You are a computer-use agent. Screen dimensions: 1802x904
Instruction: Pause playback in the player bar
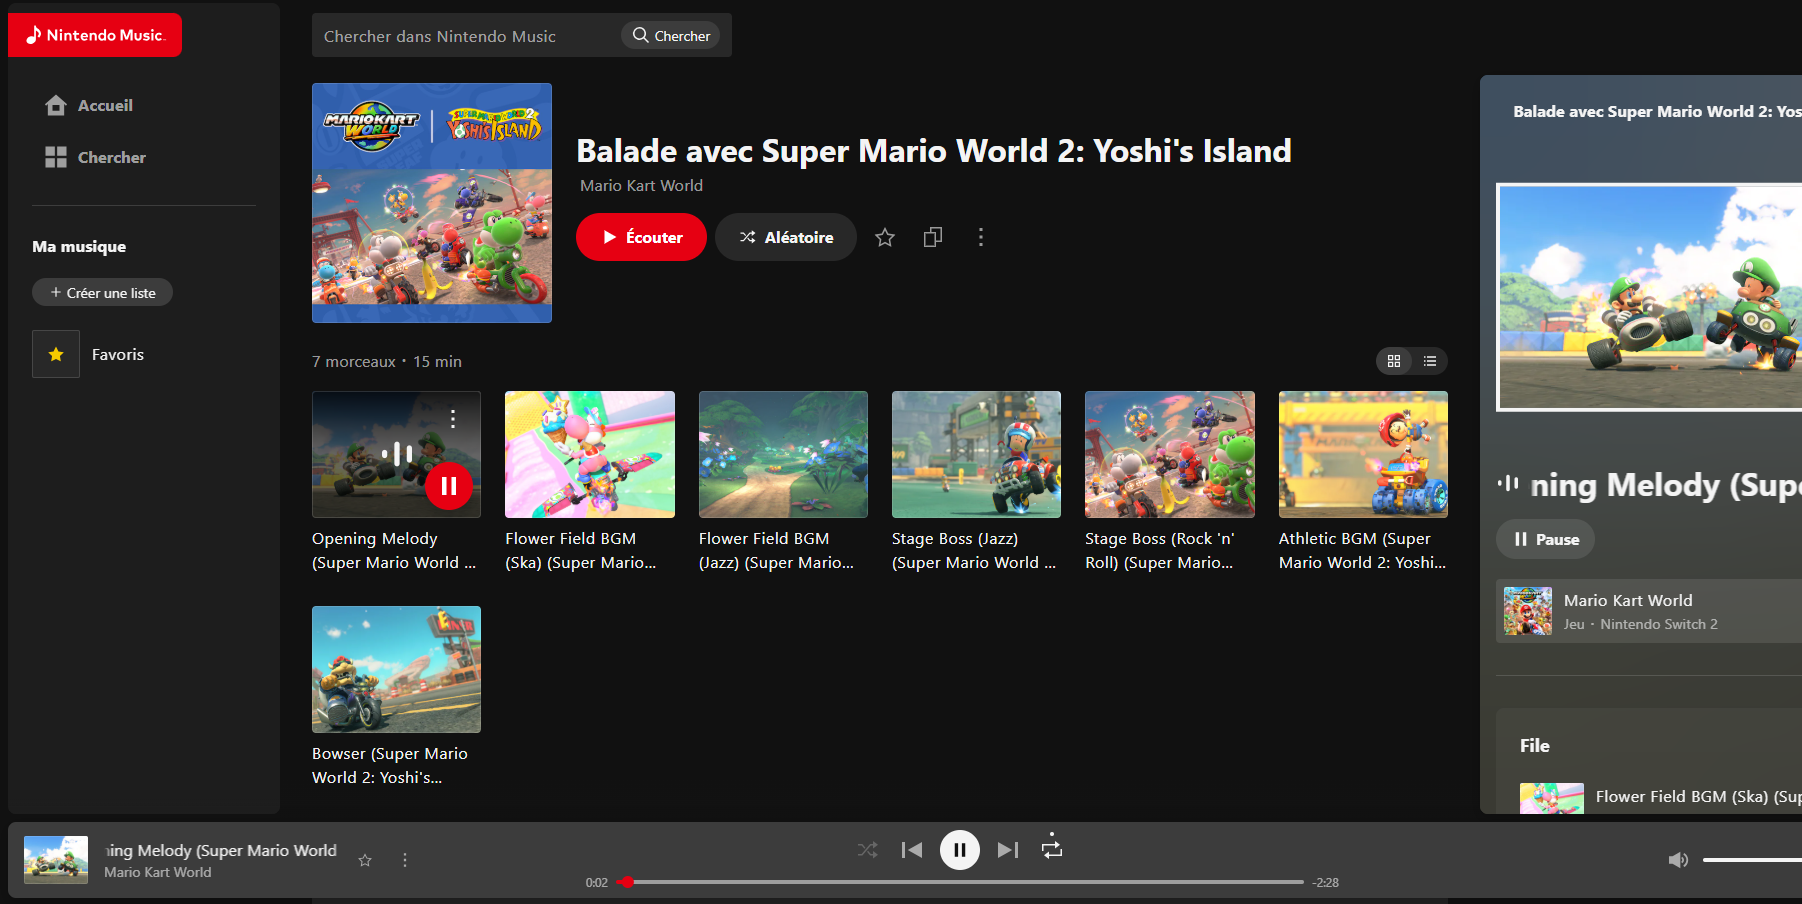click(960, 850)
